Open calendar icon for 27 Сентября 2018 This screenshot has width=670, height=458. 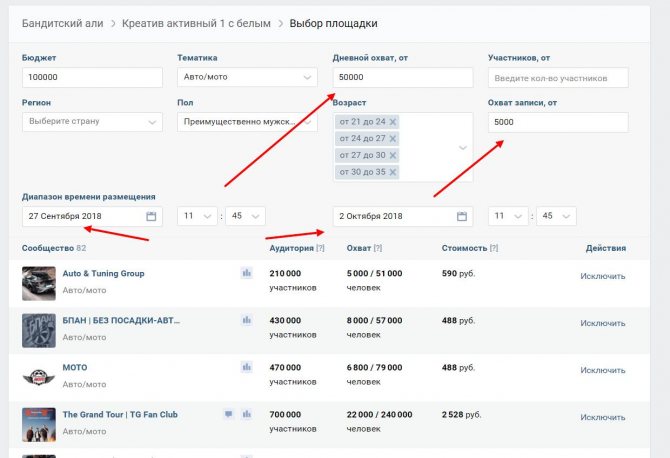coord(151,216)
